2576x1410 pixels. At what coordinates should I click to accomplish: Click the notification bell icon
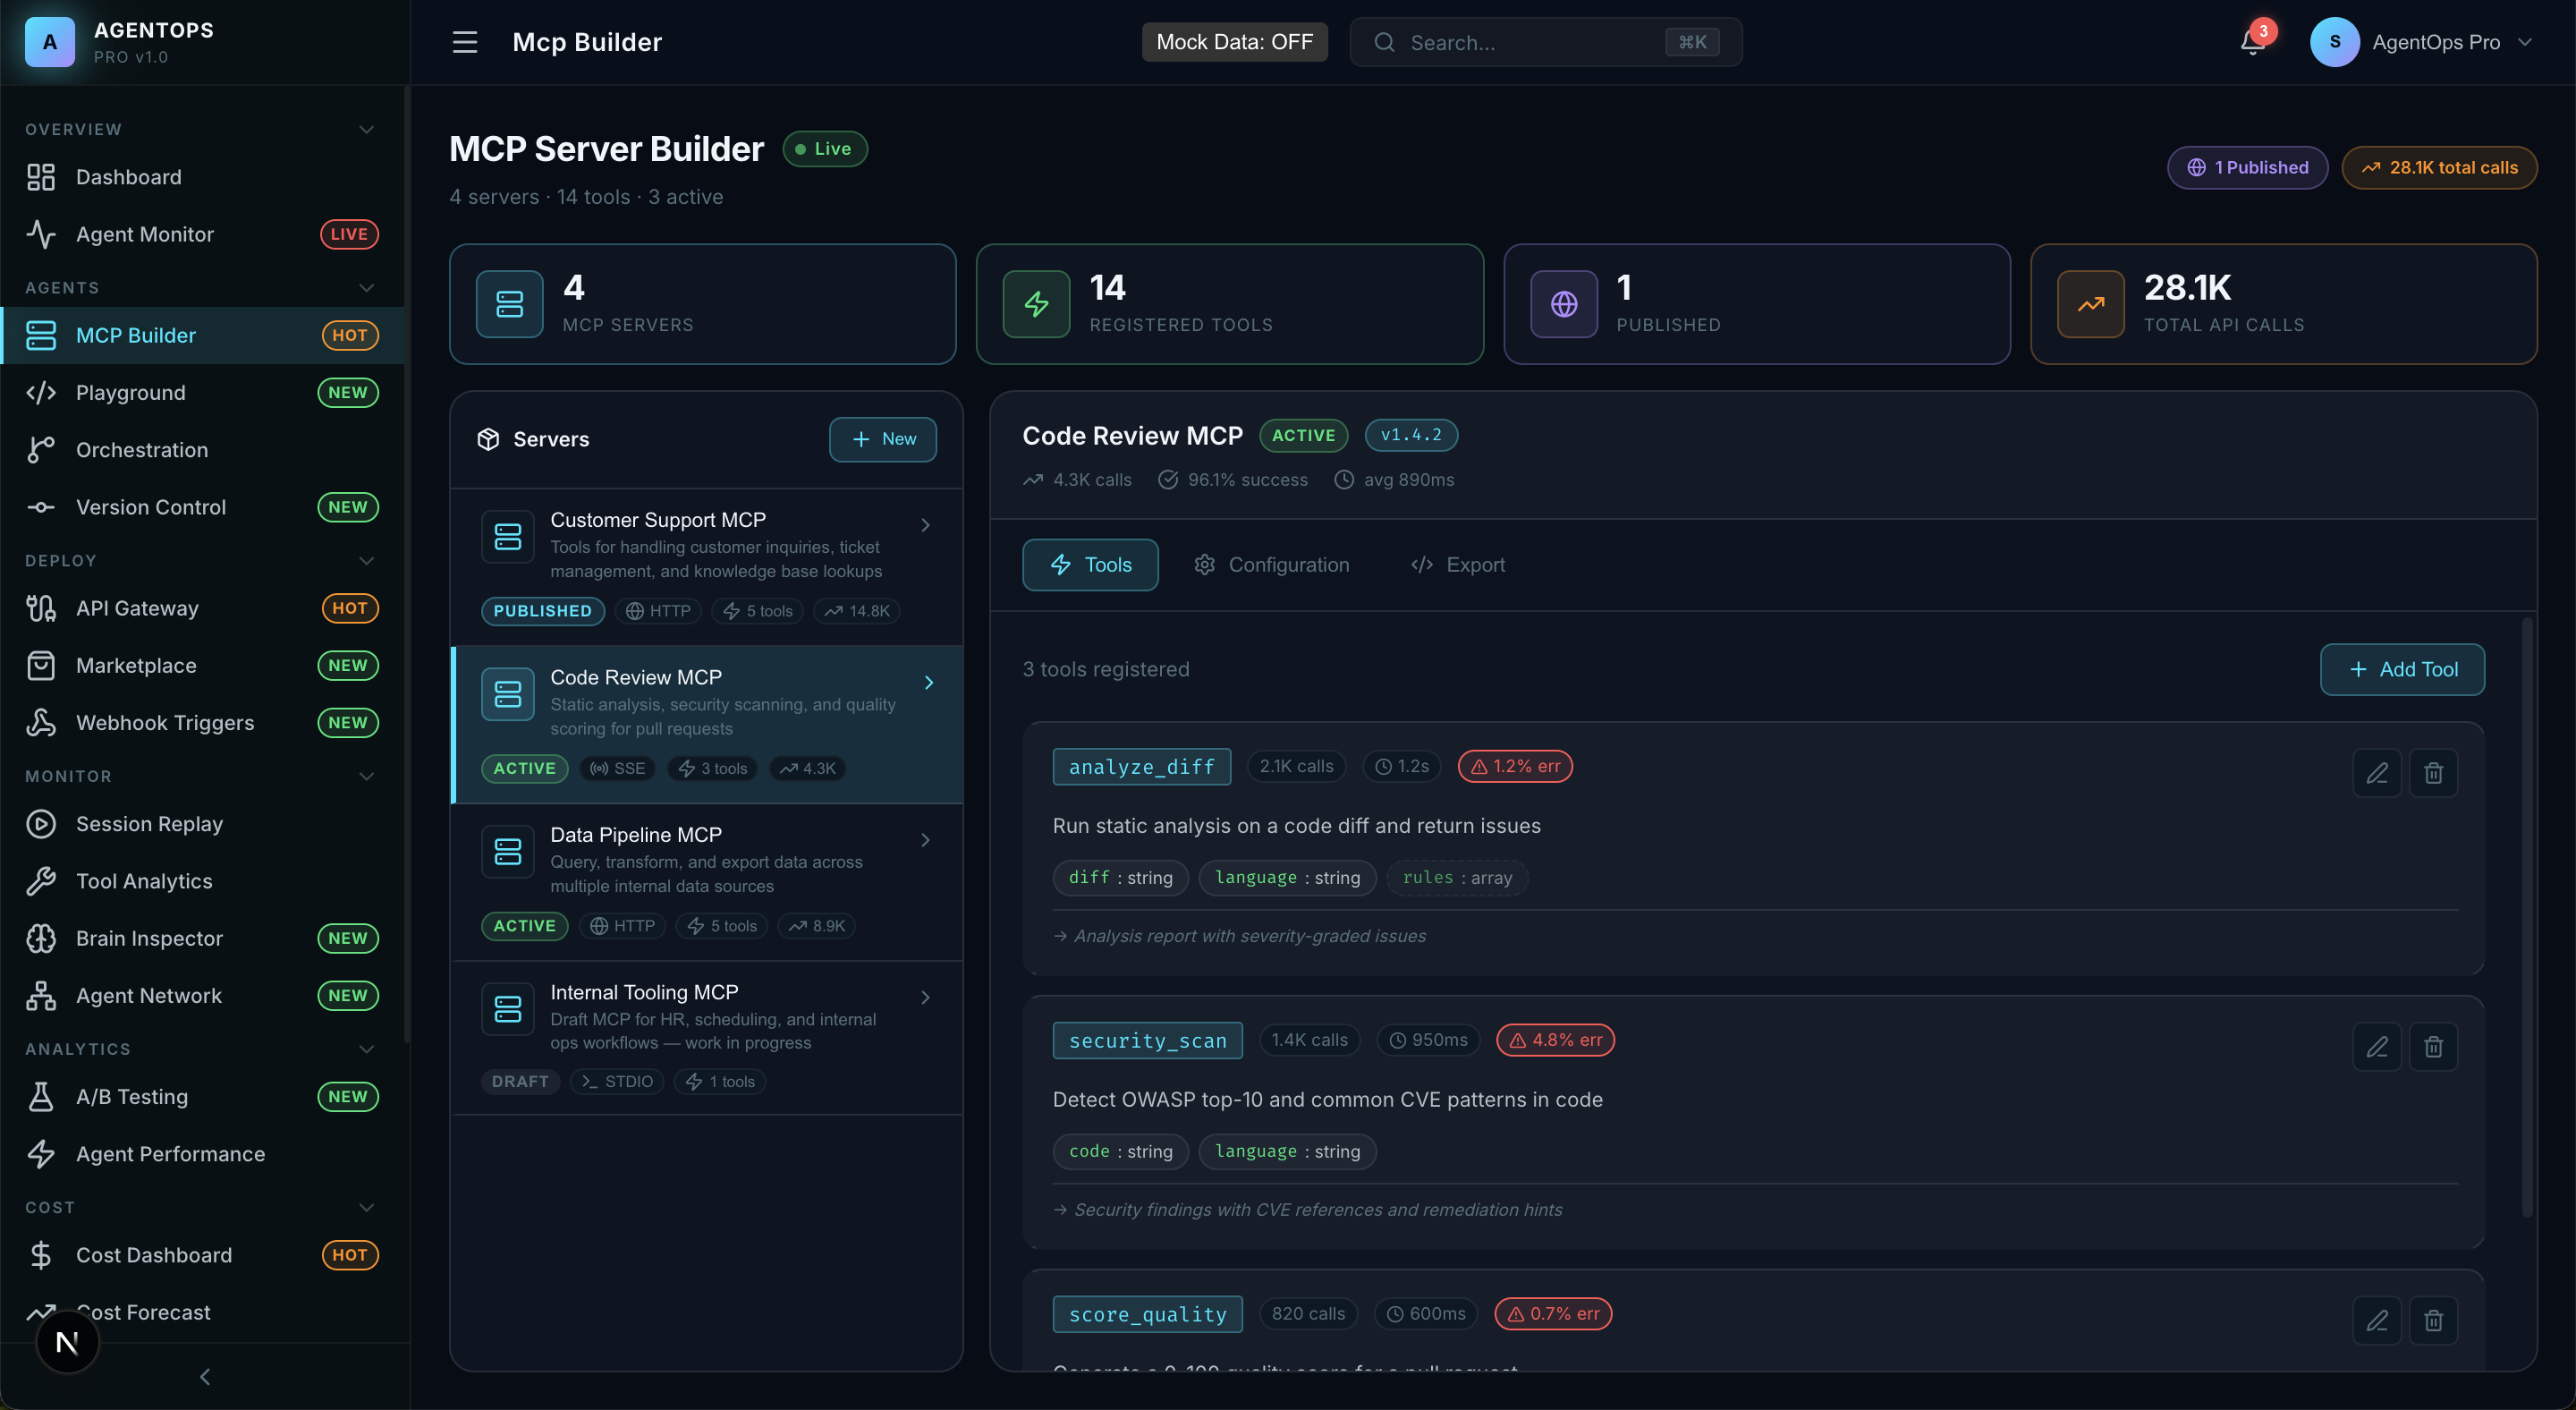(x=2250, y=43)
